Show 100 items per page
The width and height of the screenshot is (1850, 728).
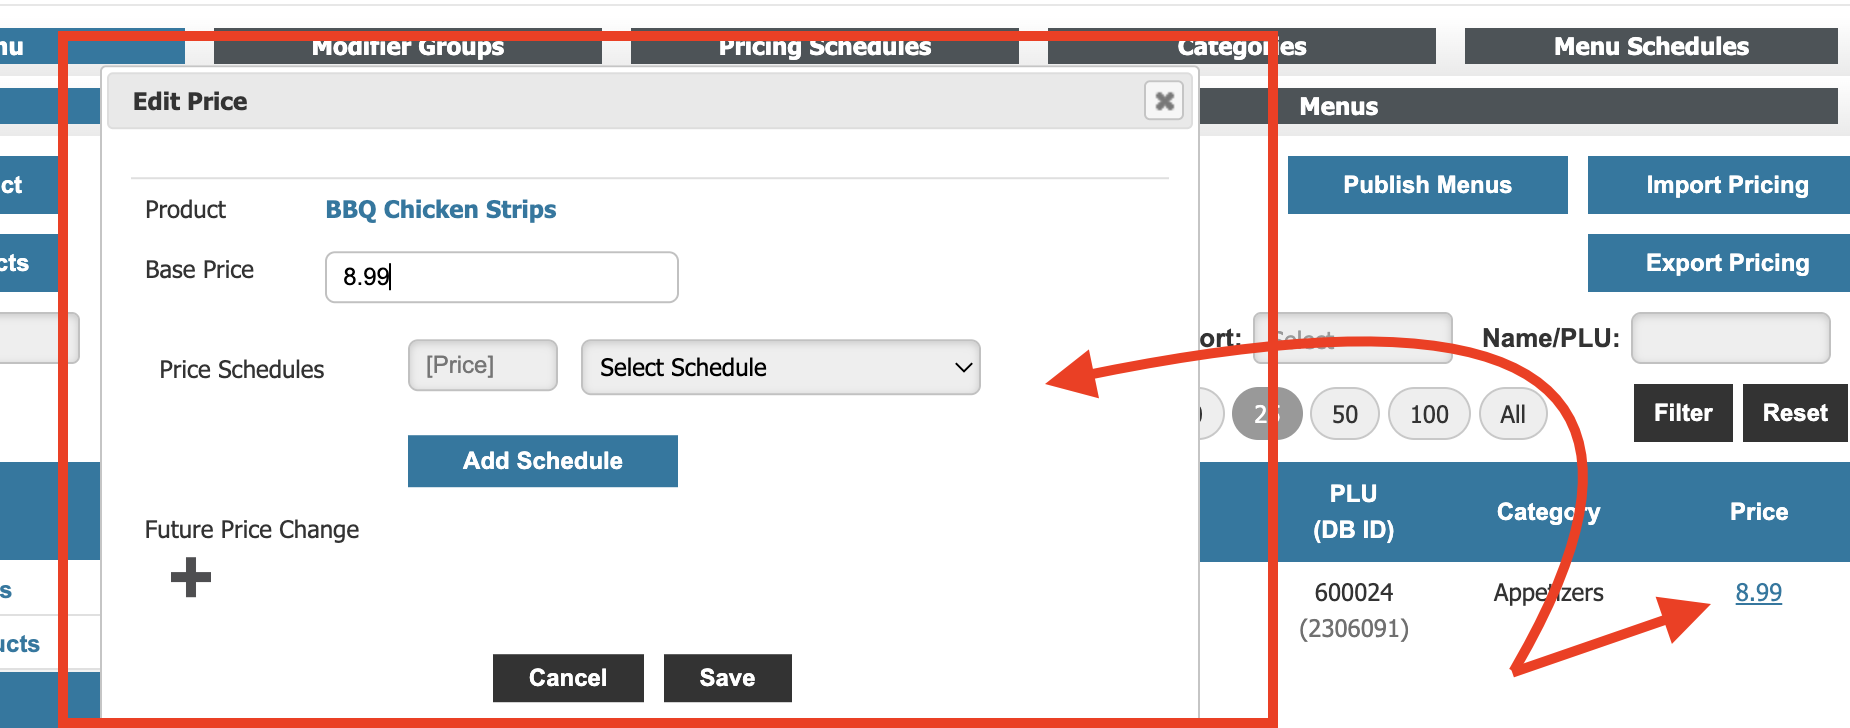(x=1429, y=414)
